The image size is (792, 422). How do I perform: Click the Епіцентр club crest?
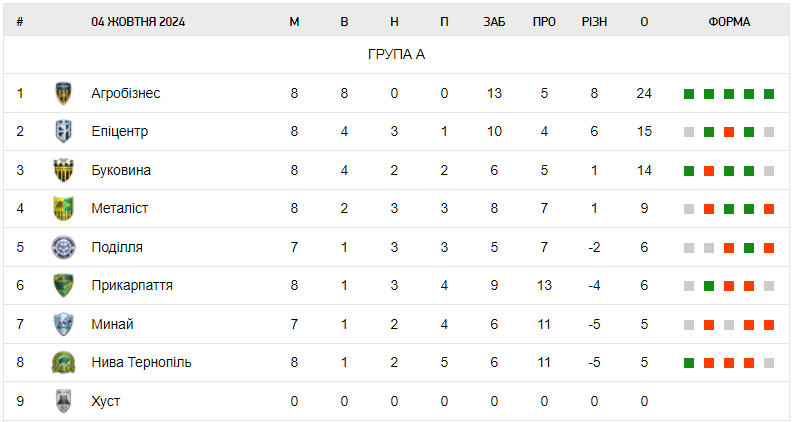coord(63,131)
